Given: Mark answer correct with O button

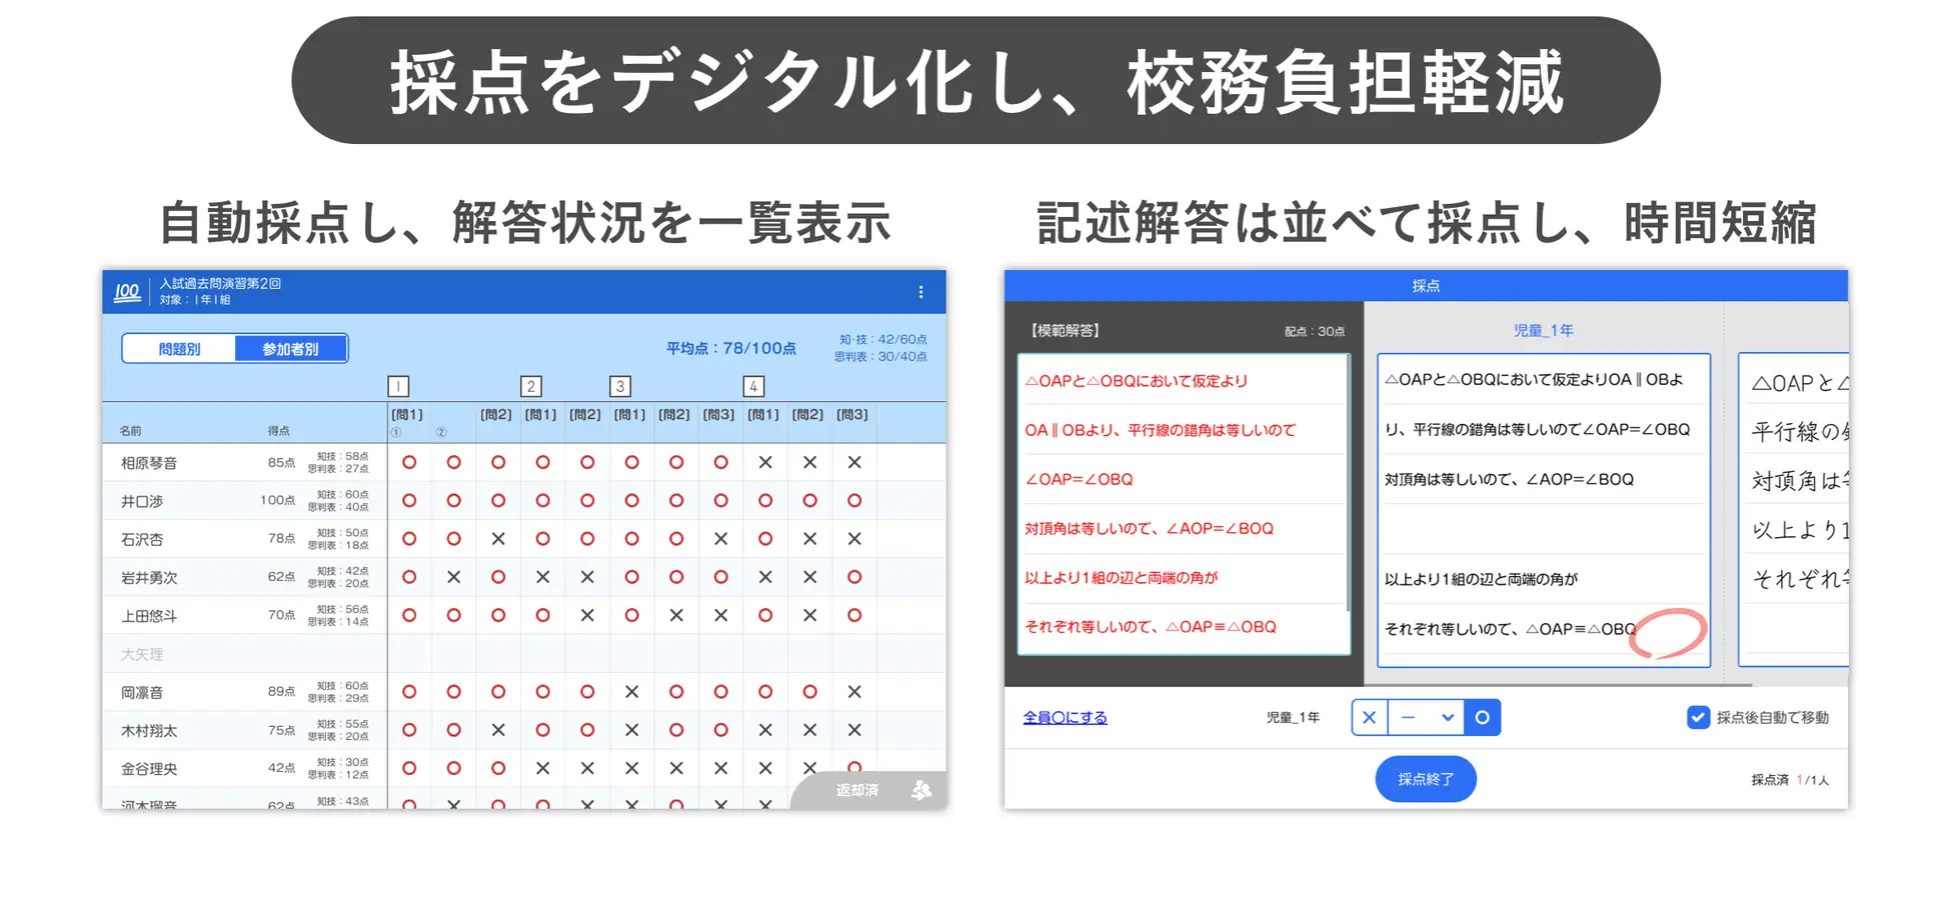Looking at the screenshot, I should pos(1482,717).
